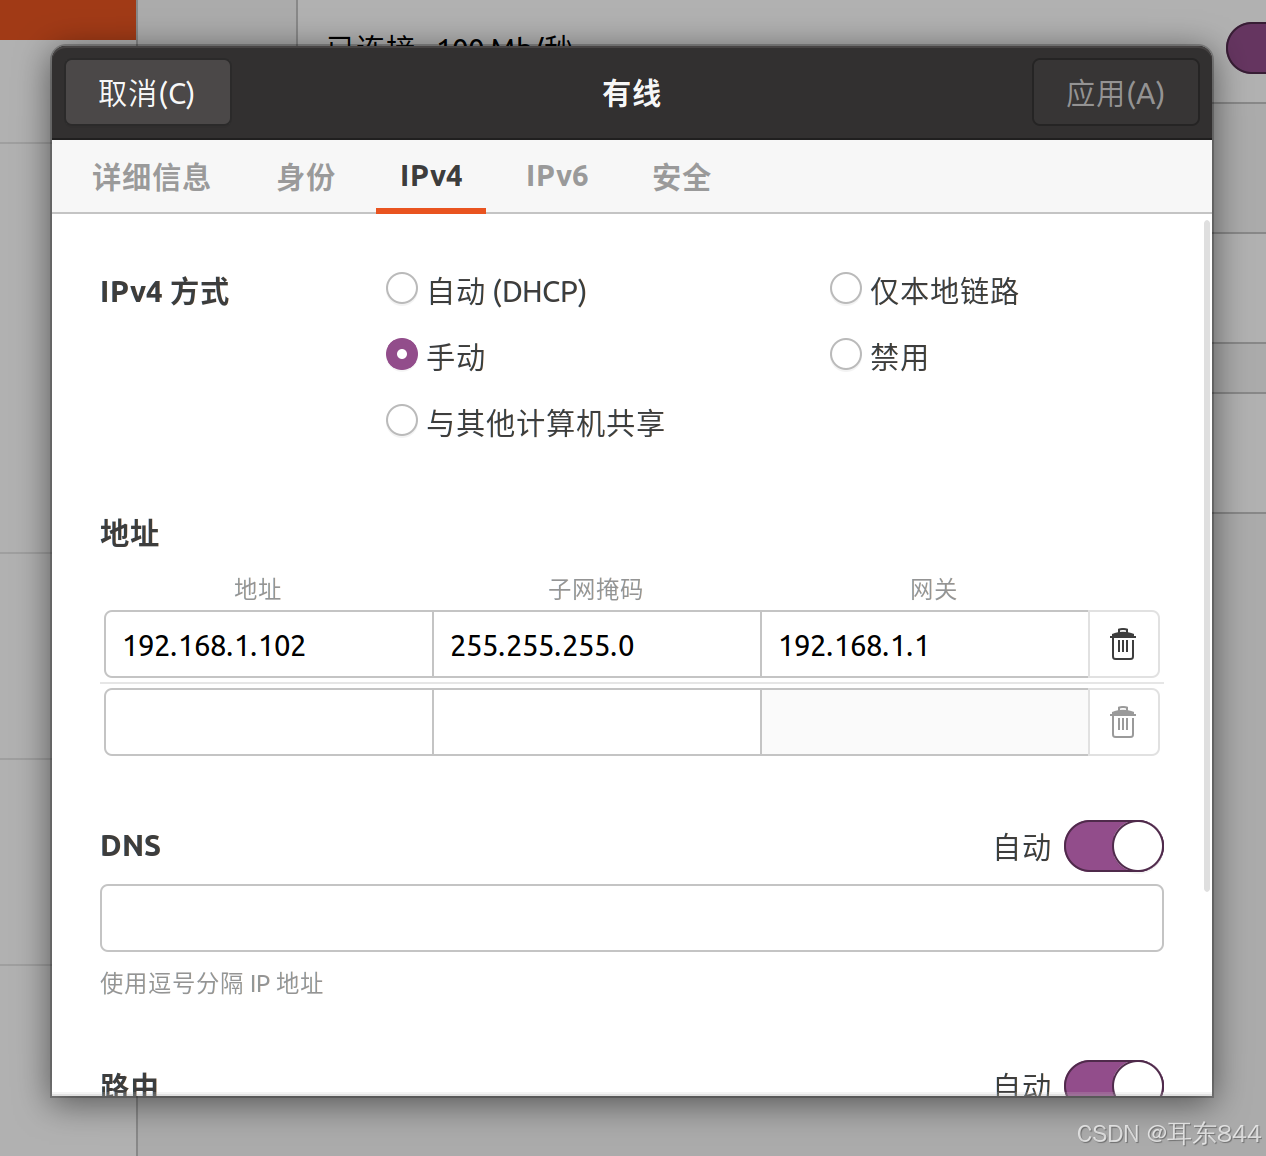Open the 详细信息 tab

(x=152, y=177)
